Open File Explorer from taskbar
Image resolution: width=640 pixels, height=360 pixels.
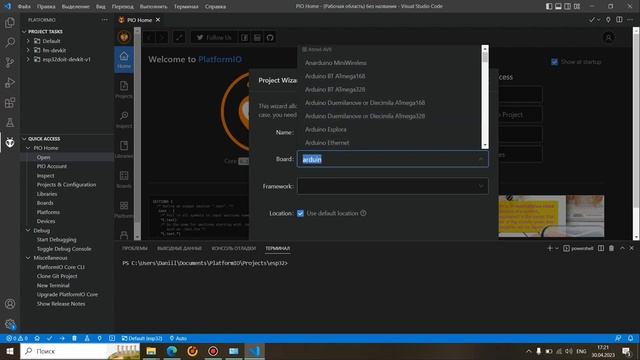(151, 351)
